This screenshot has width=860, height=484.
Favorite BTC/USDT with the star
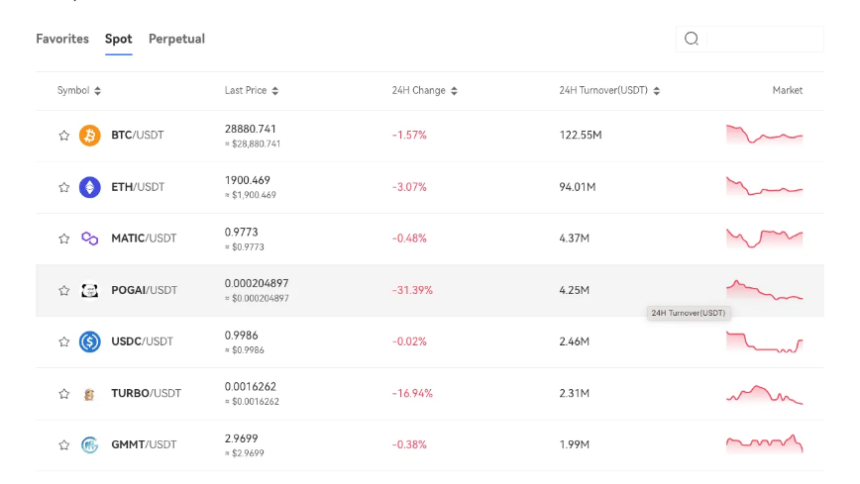(x=64, y=135)
